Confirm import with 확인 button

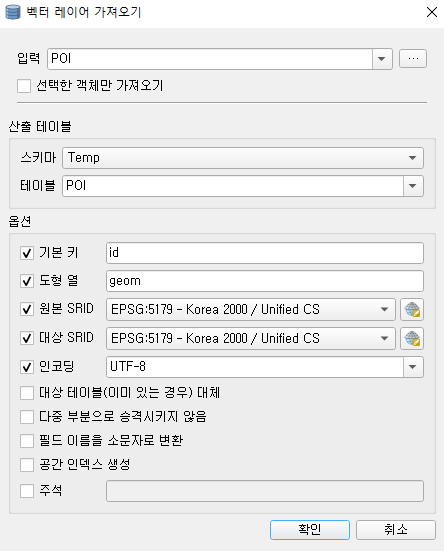click(310, 530)
